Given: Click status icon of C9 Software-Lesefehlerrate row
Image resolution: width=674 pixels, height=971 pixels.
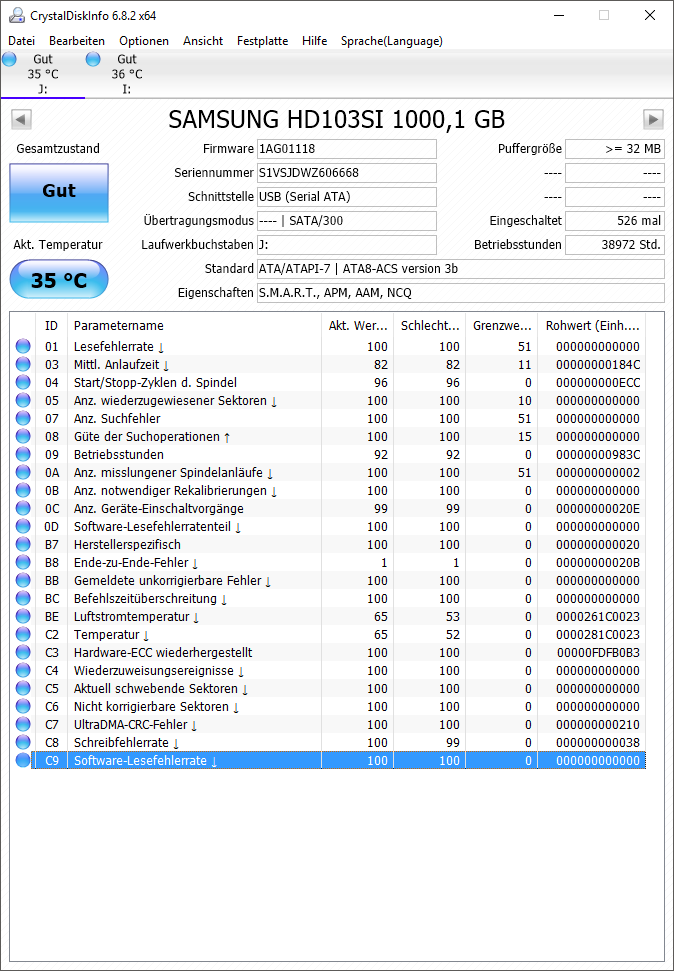Looking at the screenshot, I should coord(23,760).
